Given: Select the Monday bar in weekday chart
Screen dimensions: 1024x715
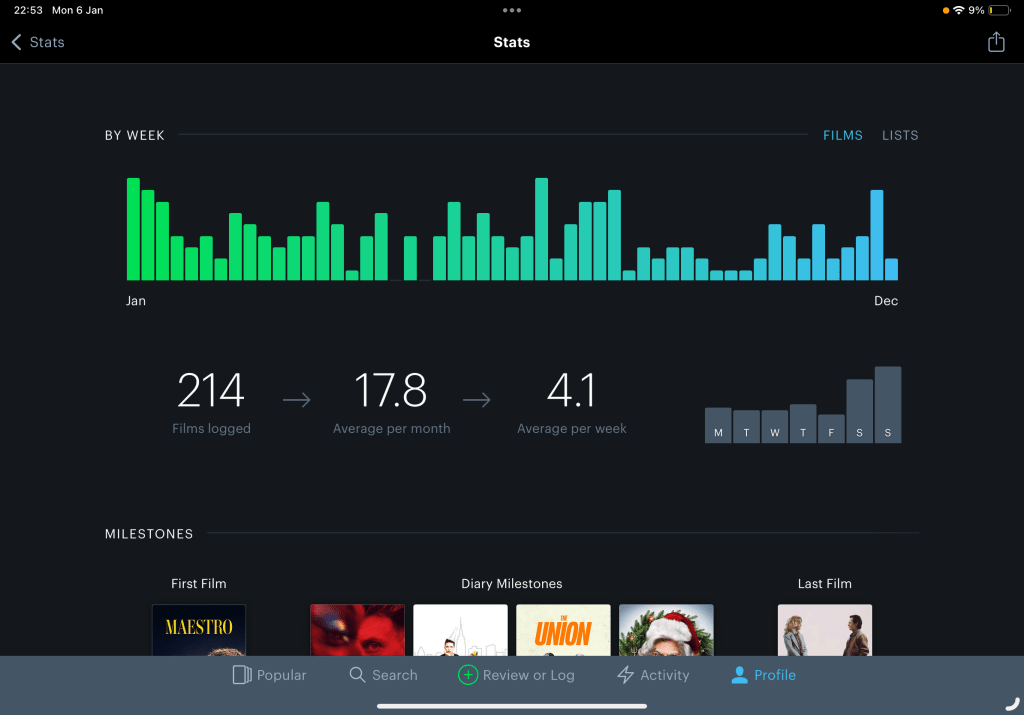Looking at the screenshot, I should point(718,425).
